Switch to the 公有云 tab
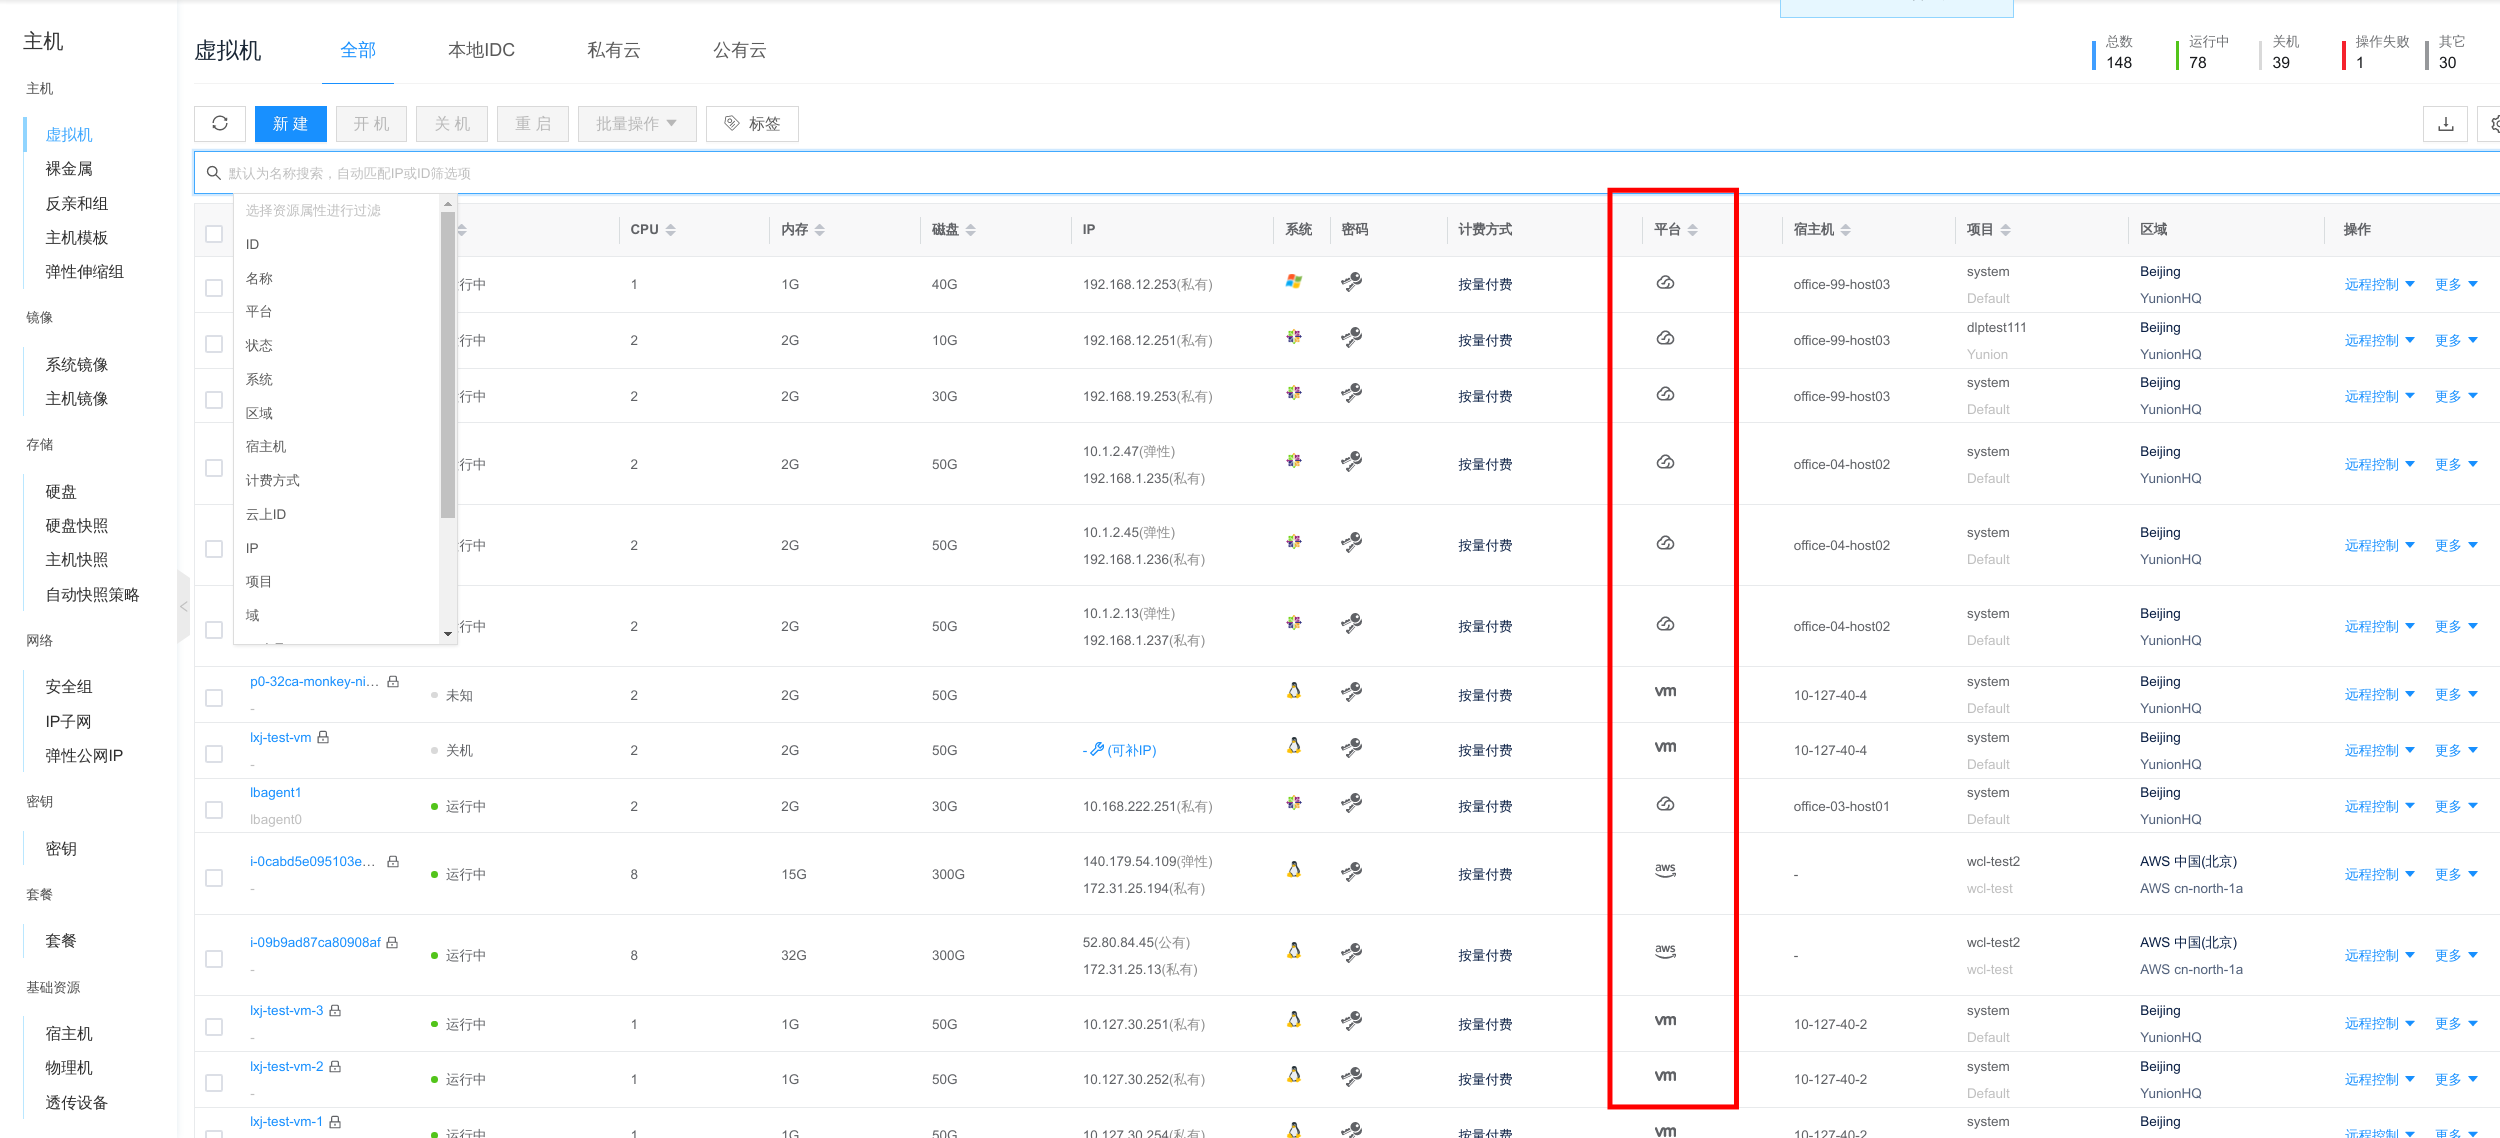Screen dimensions: 2500x1138 coord(739,50)
